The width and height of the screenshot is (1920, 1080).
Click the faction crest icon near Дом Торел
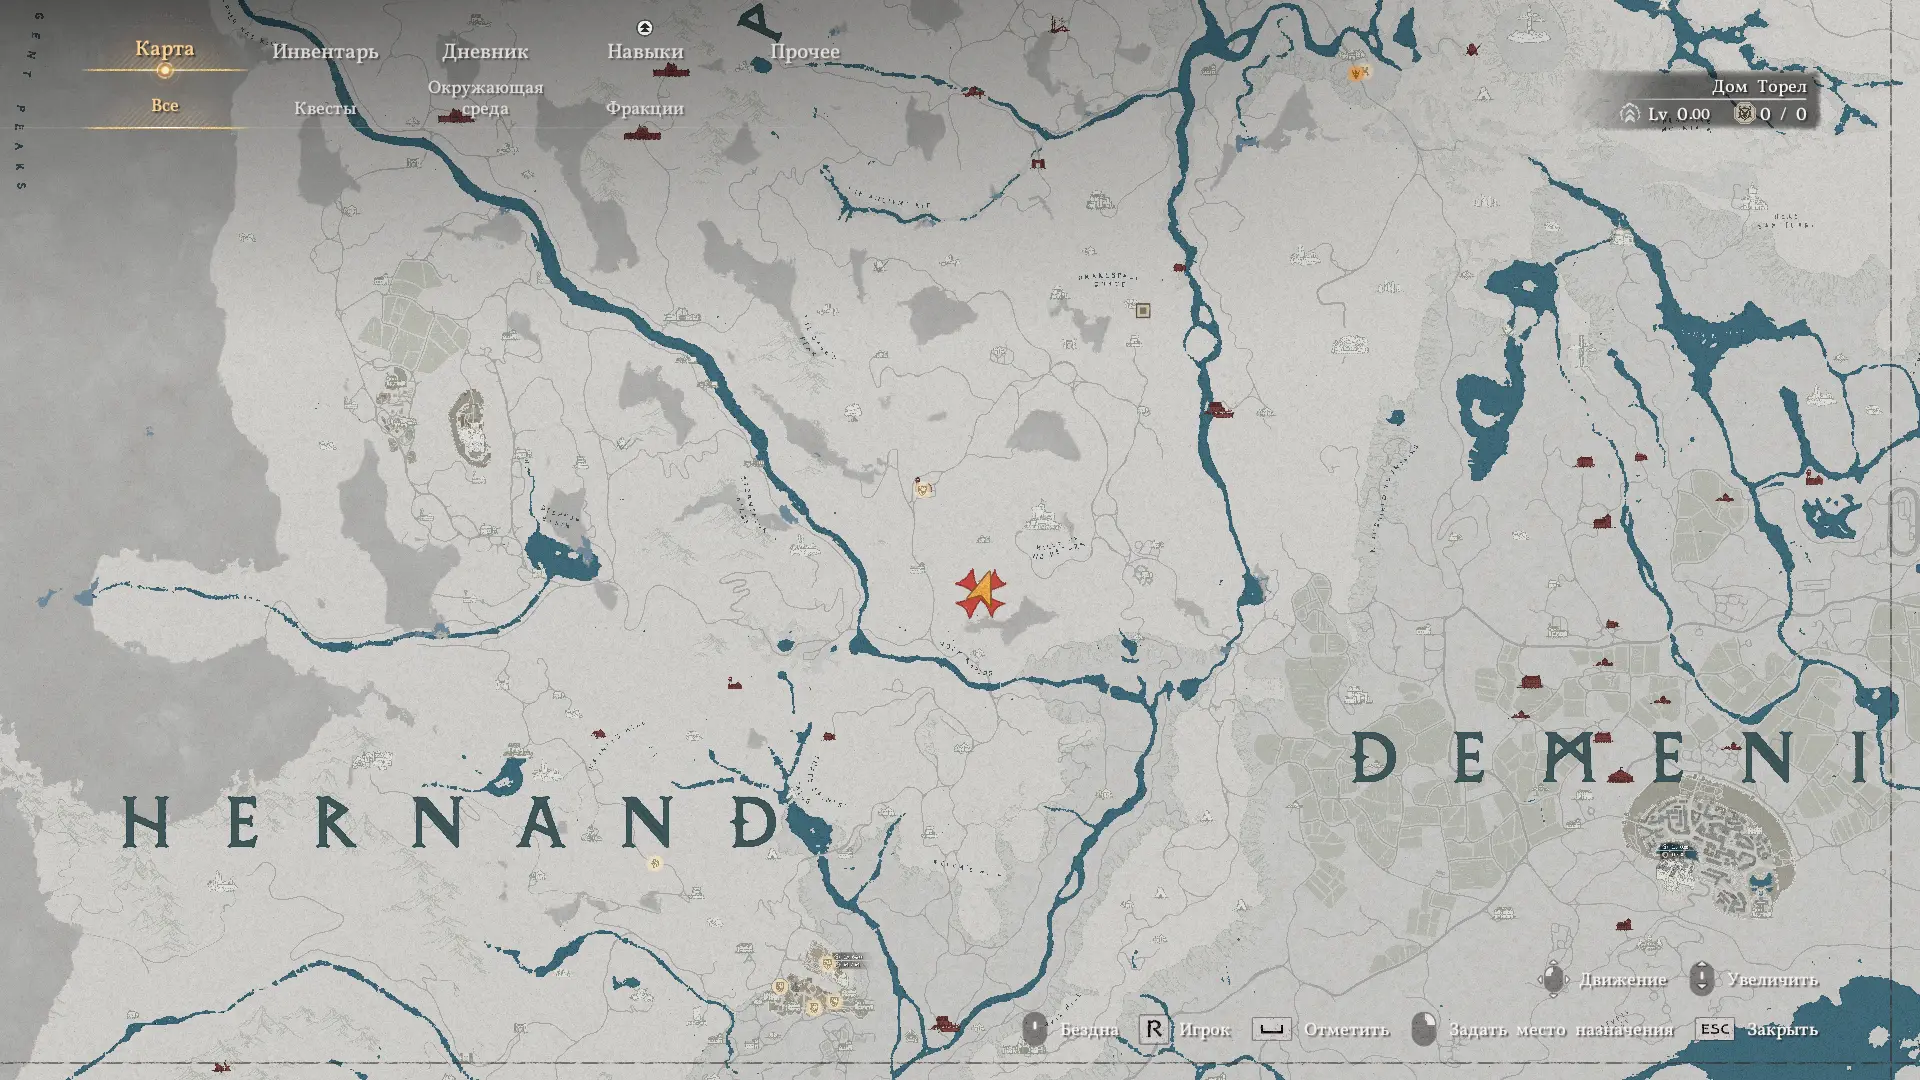(1745, 114)
